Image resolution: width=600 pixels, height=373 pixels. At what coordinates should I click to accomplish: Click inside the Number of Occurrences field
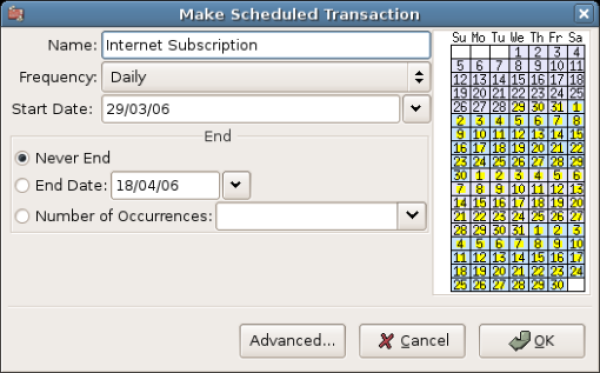307,216
